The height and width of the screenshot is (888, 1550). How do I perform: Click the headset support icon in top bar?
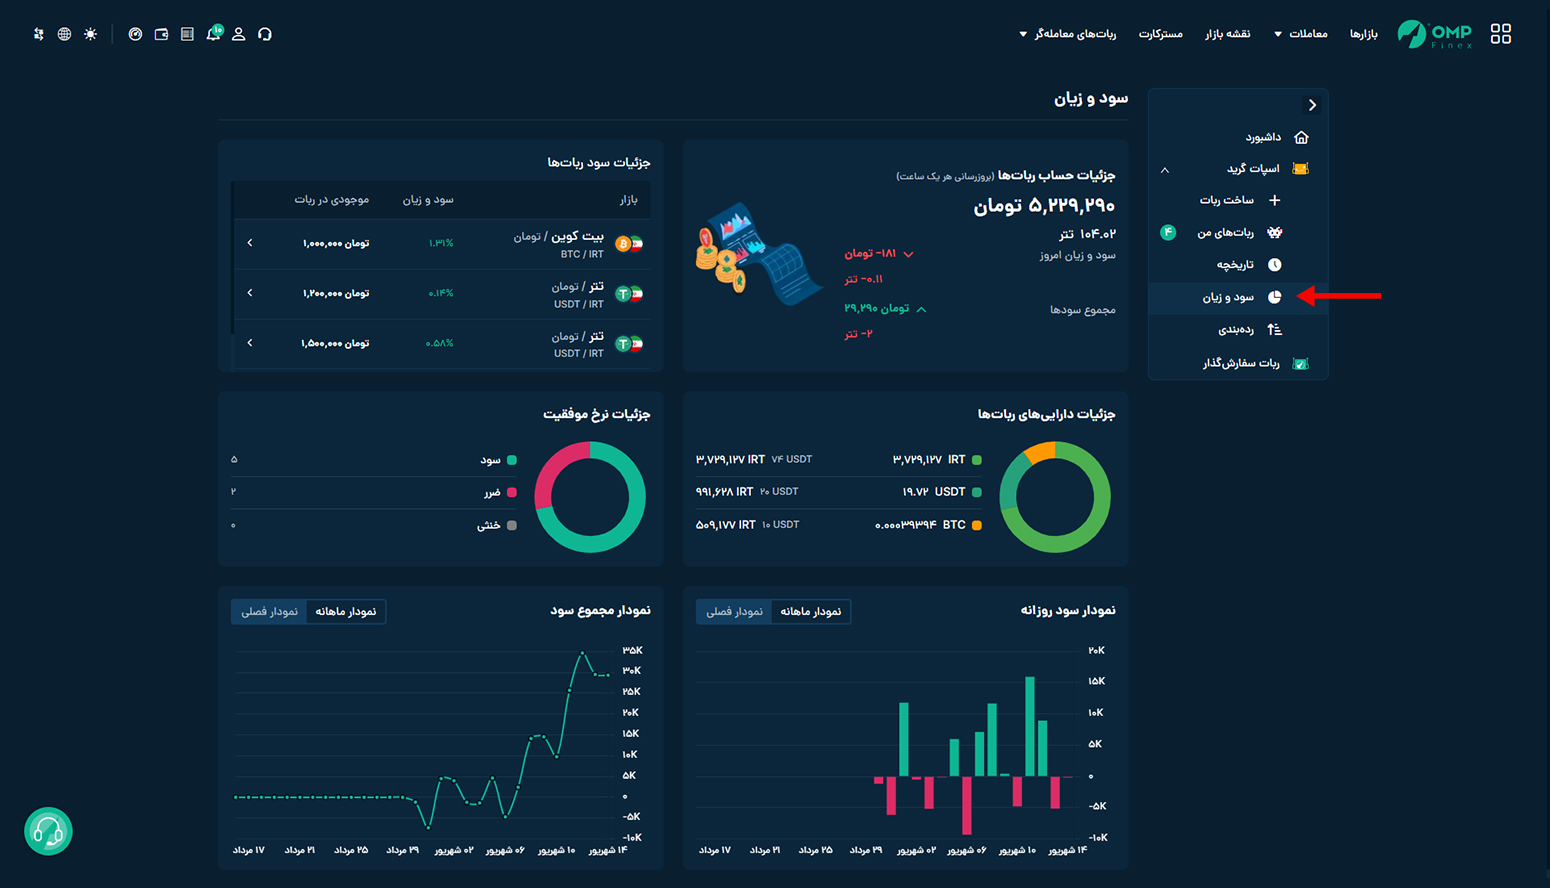coord(265,34)
